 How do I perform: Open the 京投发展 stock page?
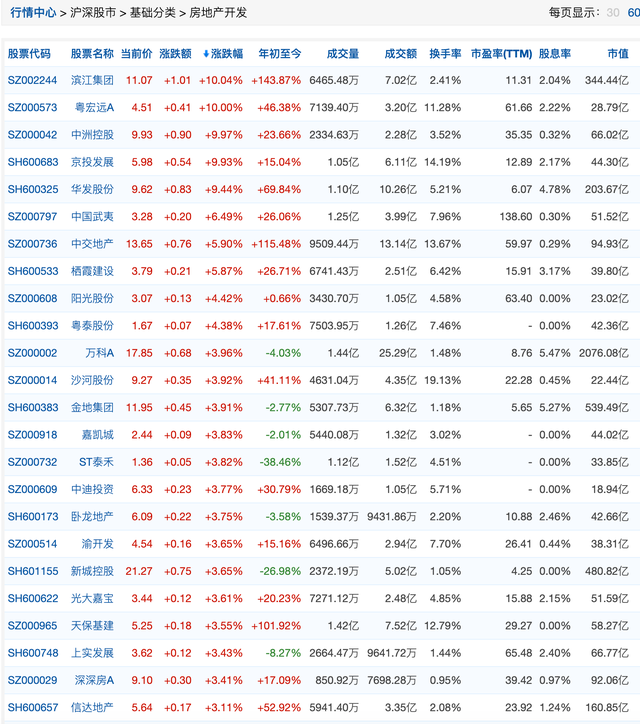point(92,162)
